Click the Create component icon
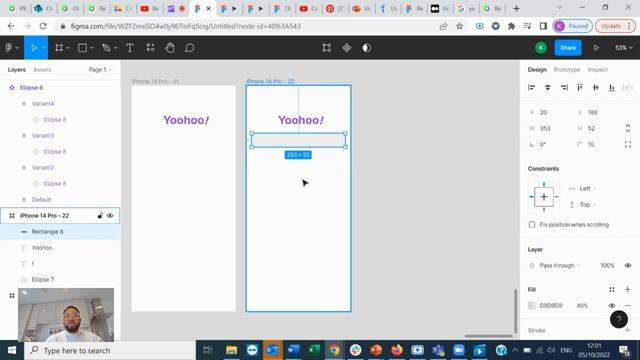The width and height of the screenshot is (640, 360). pos(347,48)
